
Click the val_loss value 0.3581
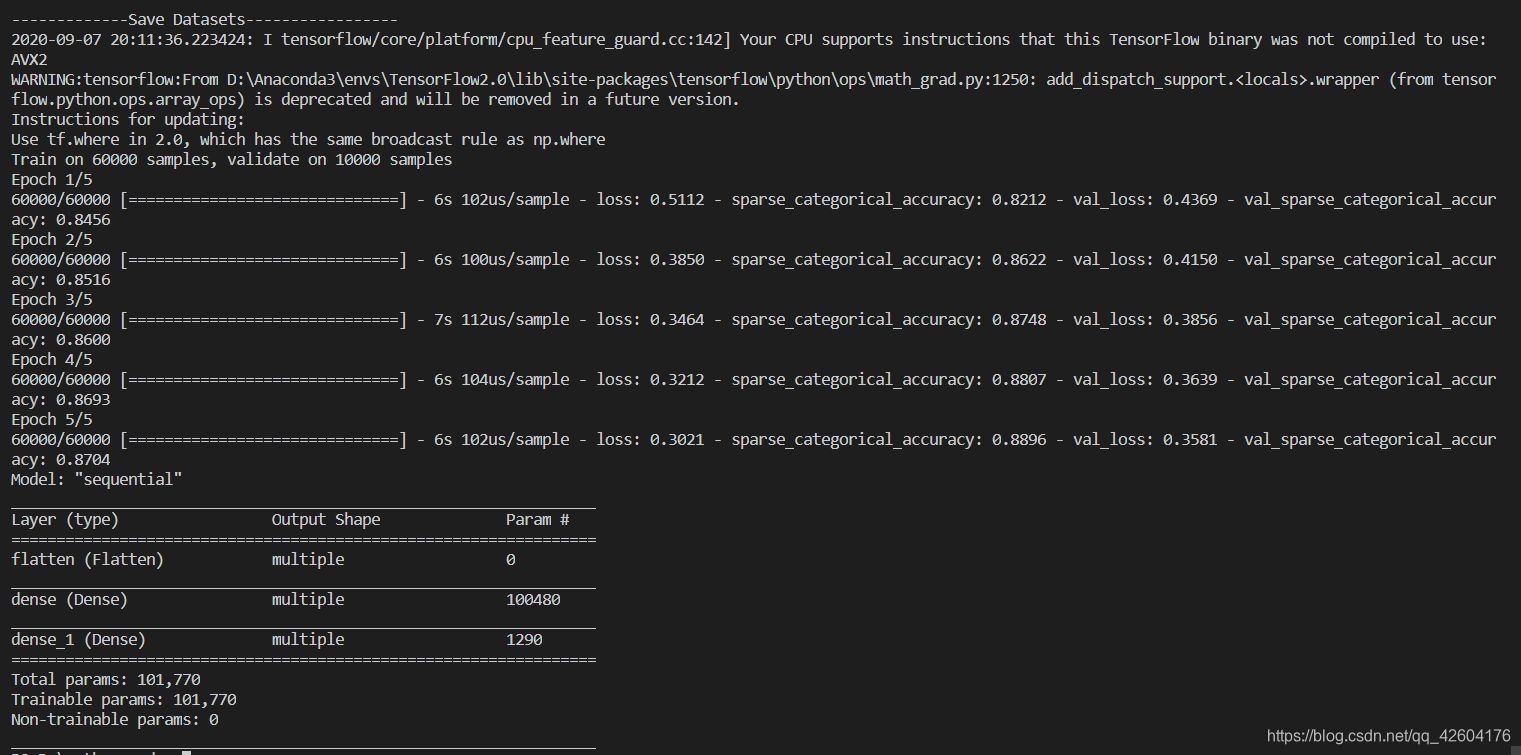1190,440
